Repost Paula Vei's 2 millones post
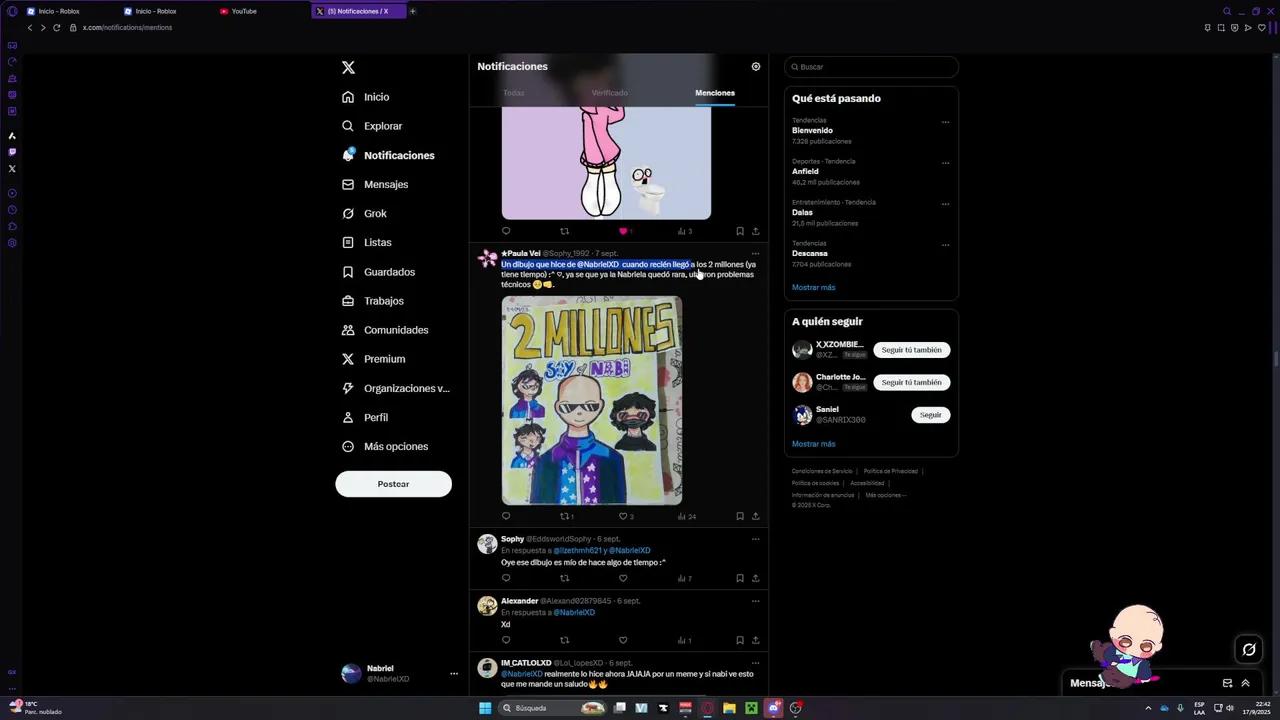 (566, 516)
